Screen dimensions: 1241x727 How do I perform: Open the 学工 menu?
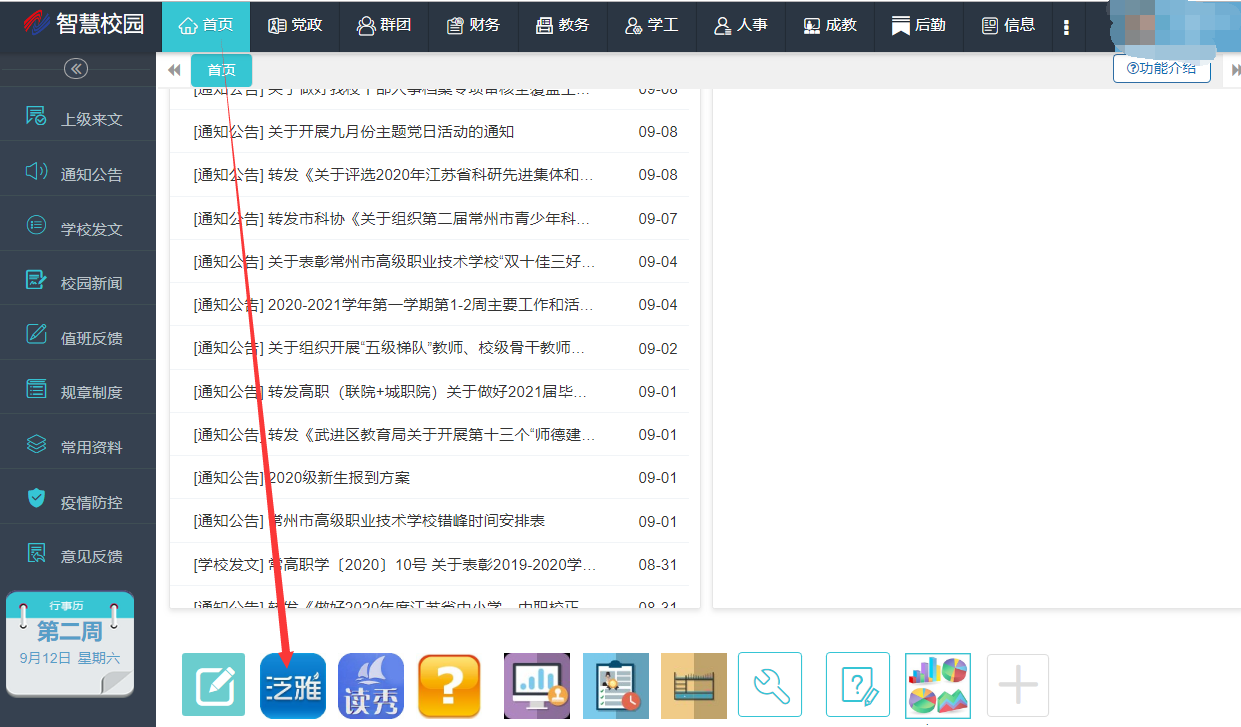pyautogui.click(x=652, y=26)
